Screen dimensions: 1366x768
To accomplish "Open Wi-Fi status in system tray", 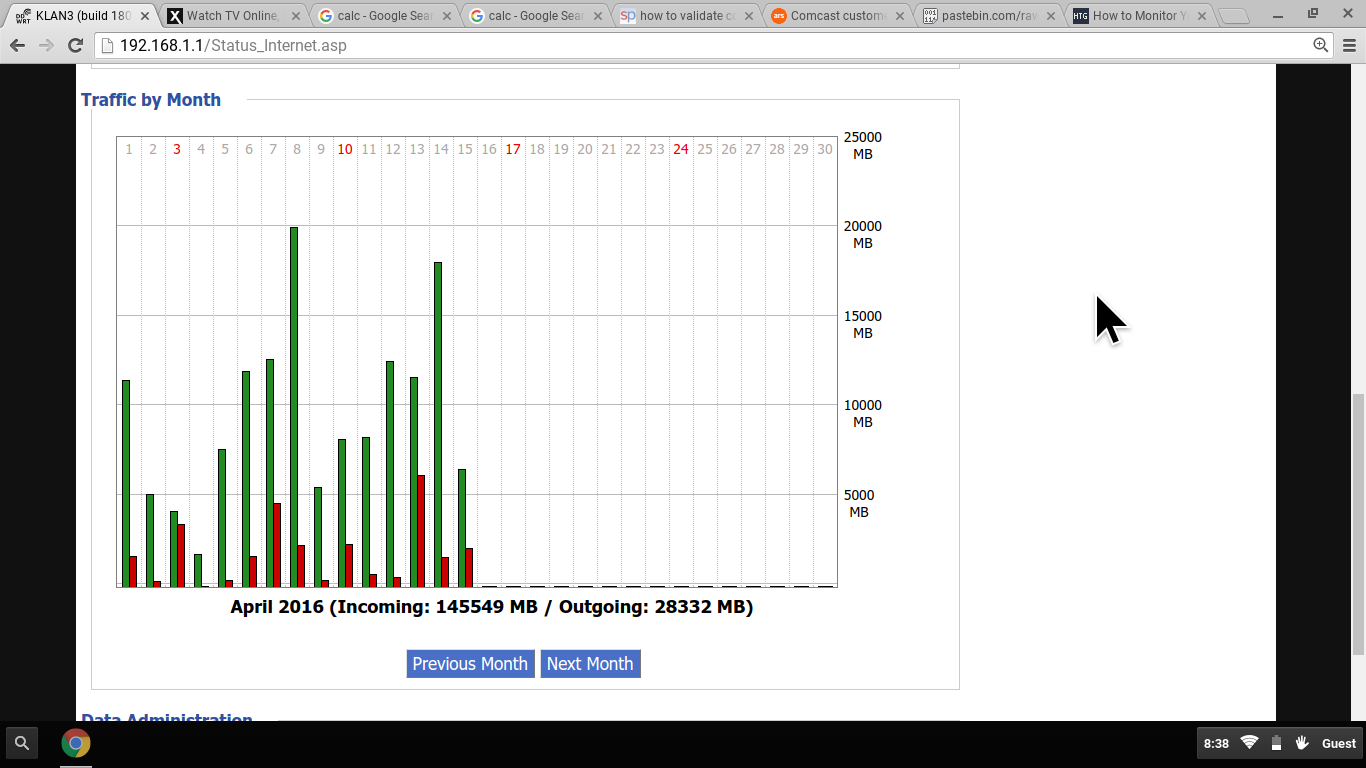I will click(1249, 743).
